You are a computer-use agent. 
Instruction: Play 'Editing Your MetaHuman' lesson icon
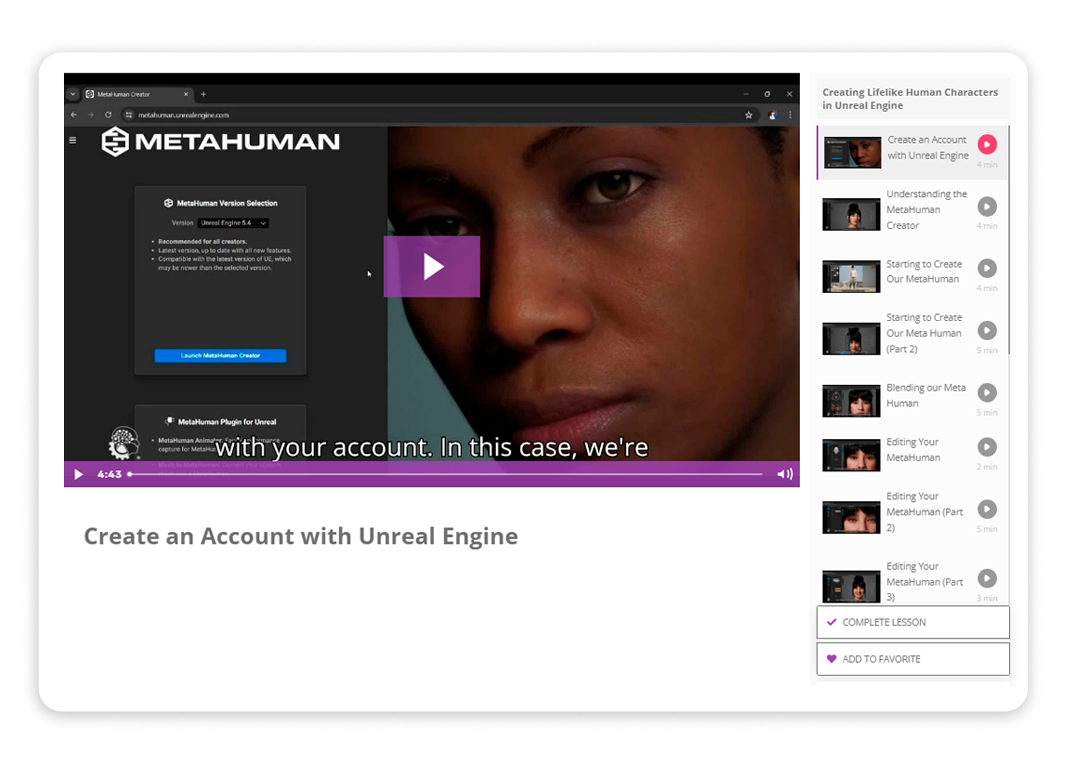pyautogui.click(x=986, y=447)
